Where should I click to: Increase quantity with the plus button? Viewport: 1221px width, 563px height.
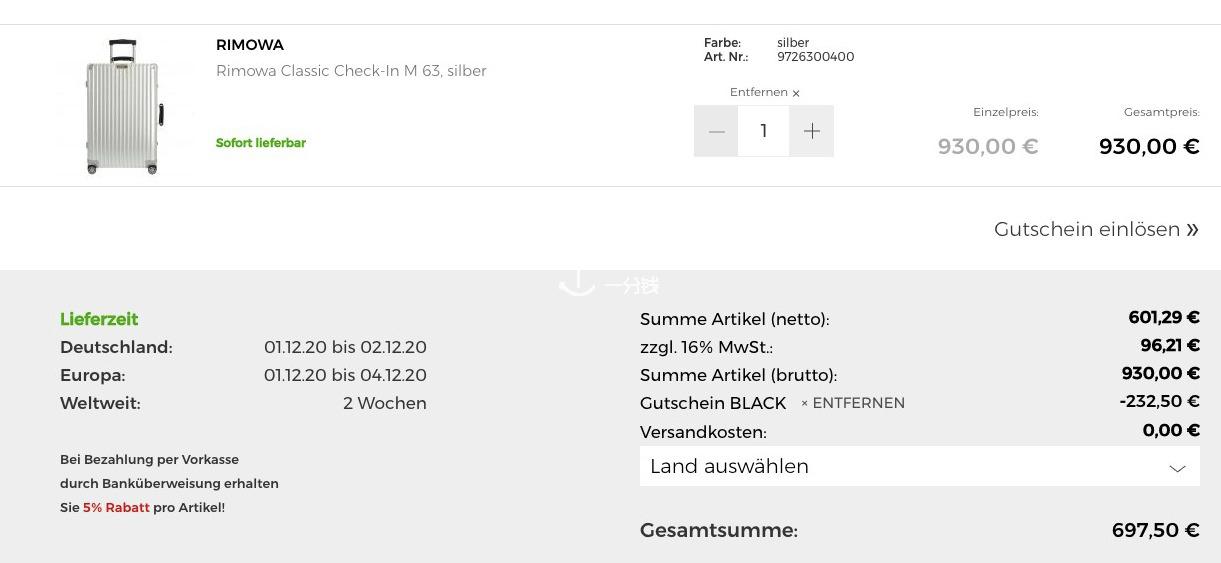coord(812,131)
